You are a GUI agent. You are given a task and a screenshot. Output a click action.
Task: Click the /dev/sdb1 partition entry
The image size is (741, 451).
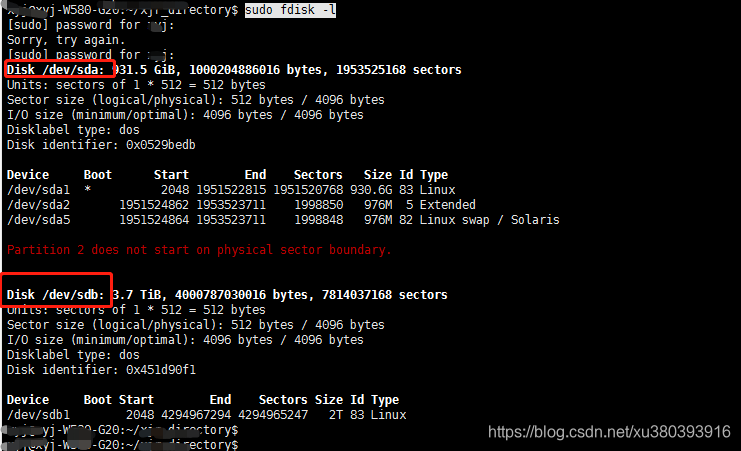coord(207,415)
